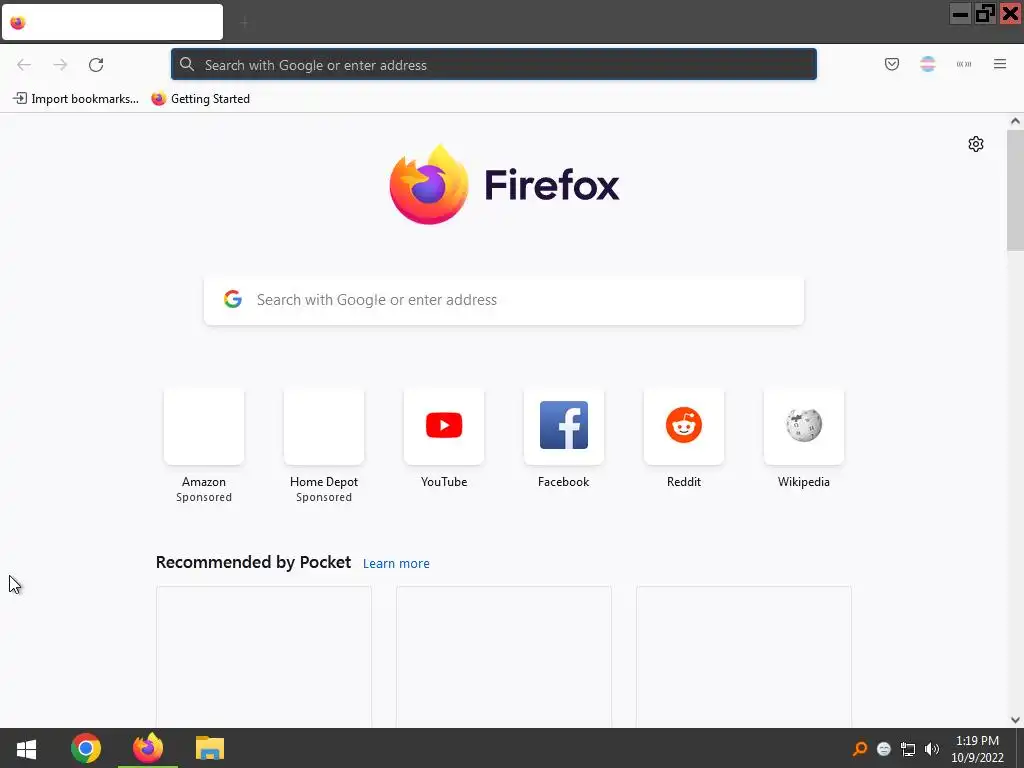Click the orange magnifier tray icon
Image resolution: width=1024 pixels, height=768 pixels.
pyautogui.click(x=860, y=748)
